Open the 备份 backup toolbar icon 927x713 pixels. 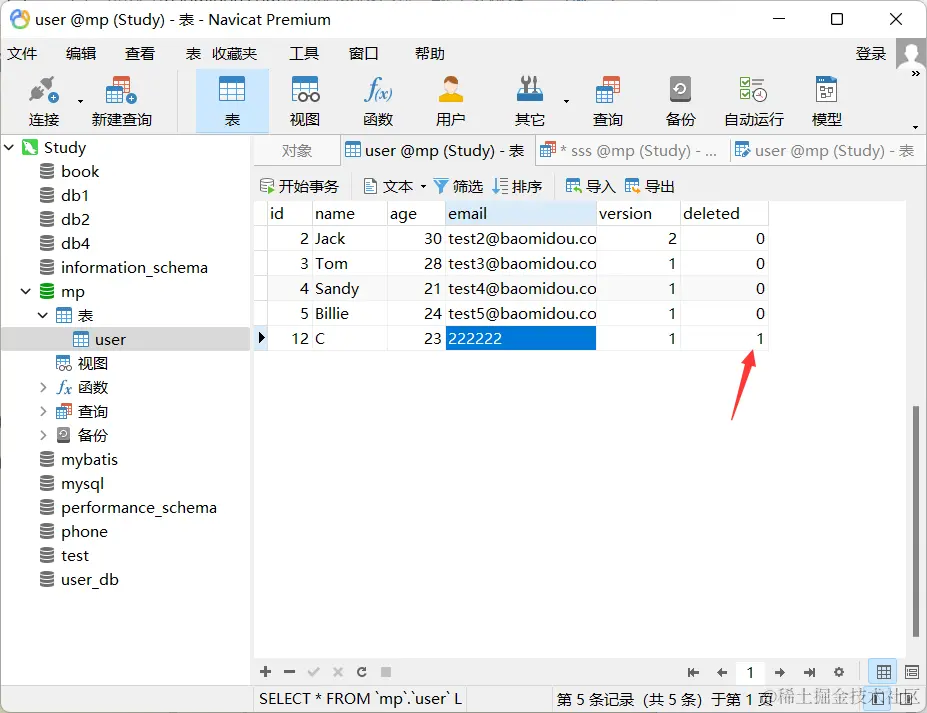(x=680, y=101)
